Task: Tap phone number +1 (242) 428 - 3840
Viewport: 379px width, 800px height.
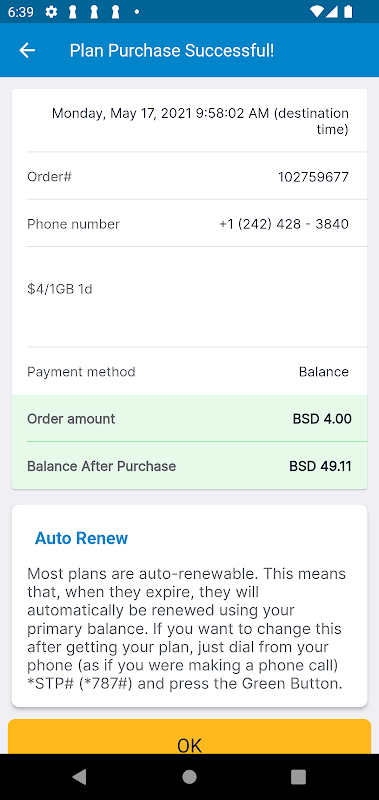Action: [284, 224]
